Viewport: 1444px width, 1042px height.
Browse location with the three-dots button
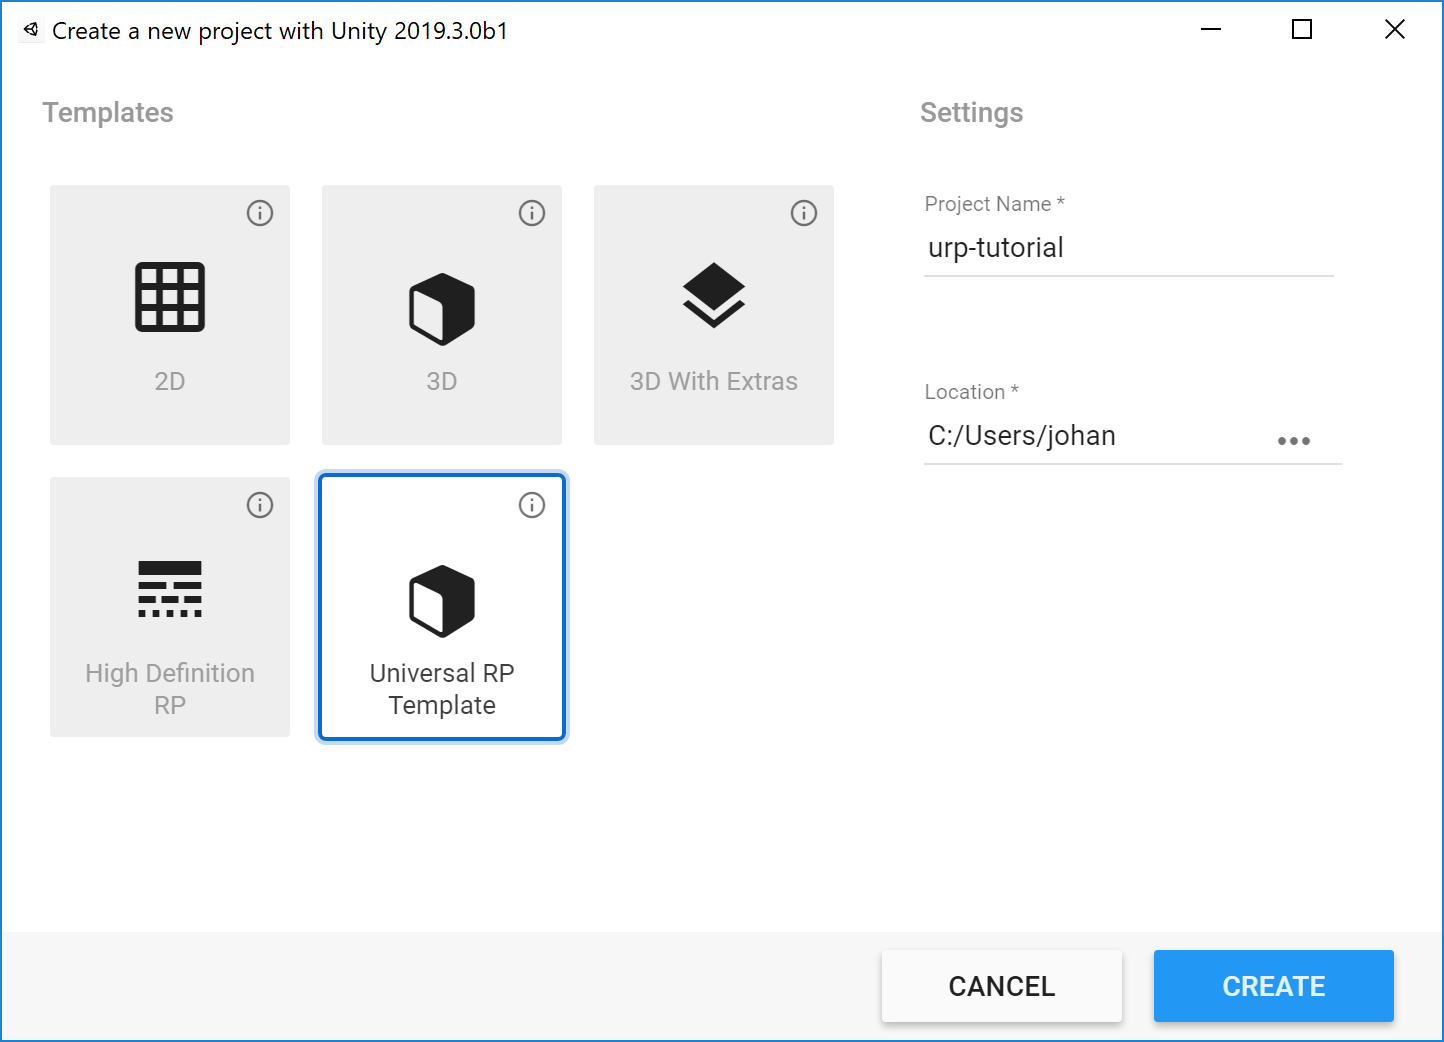1294,441
